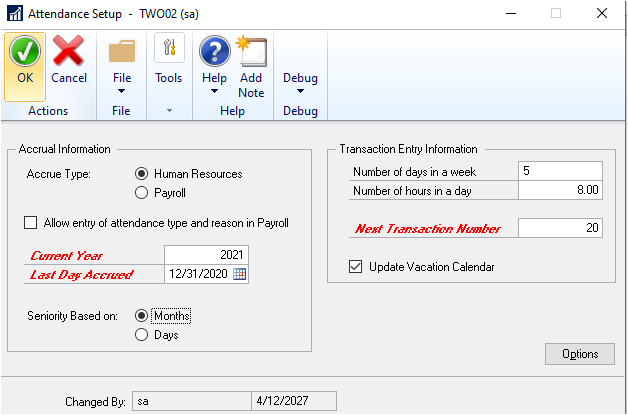Click the Actions group label
This screenshot has width=628, height=415.
pos(48,111)
